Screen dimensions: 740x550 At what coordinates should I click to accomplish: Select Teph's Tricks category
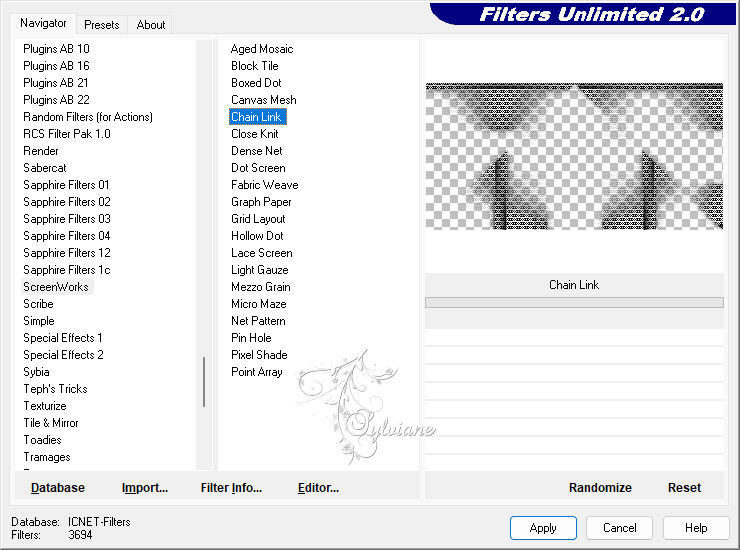[55, 389]
